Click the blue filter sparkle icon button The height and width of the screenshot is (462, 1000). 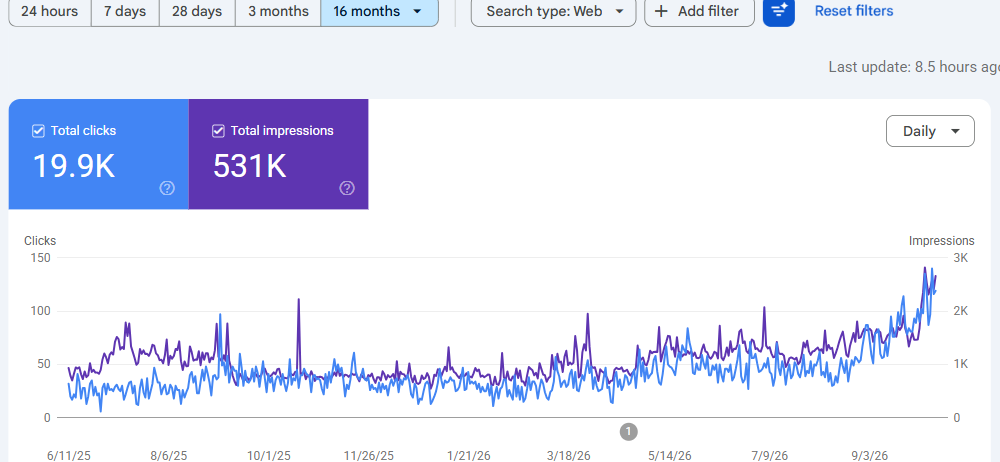point(779,11)
